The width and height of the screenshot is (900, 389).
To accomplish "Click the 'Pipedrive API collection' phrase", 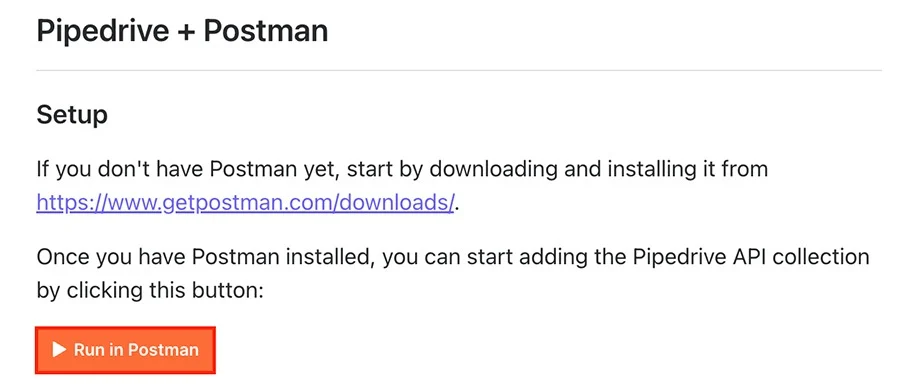I will pyautogui.click(x=751, y=257).
